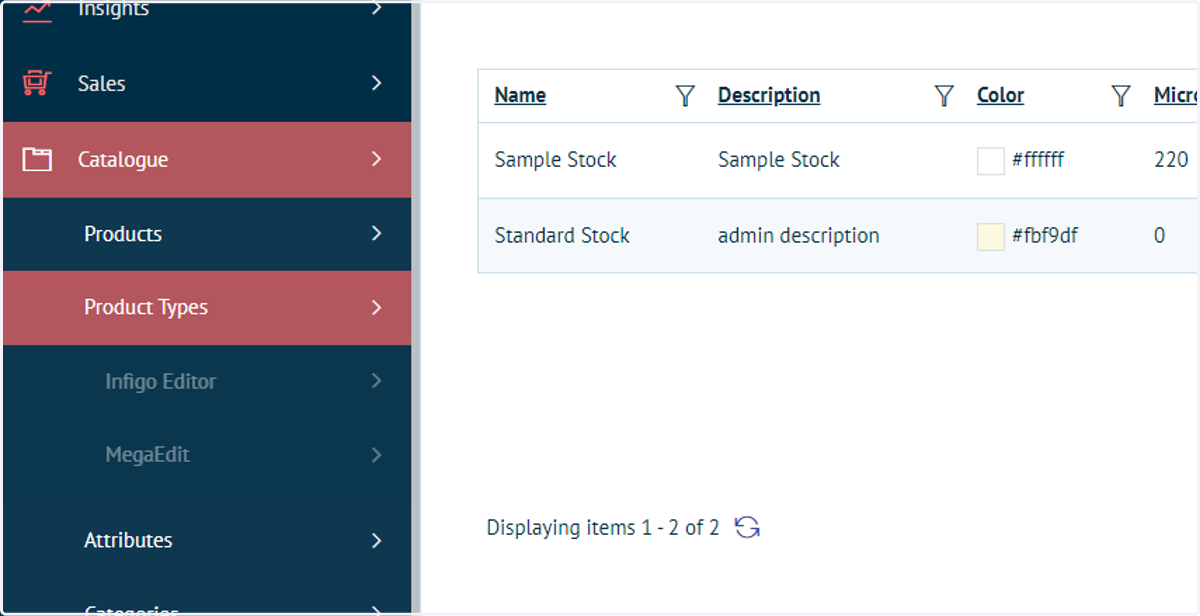Image resolution: width=1200 pixels, height=616 pixels.
Task: Open the Description column filter
Action: coord(944,96)
